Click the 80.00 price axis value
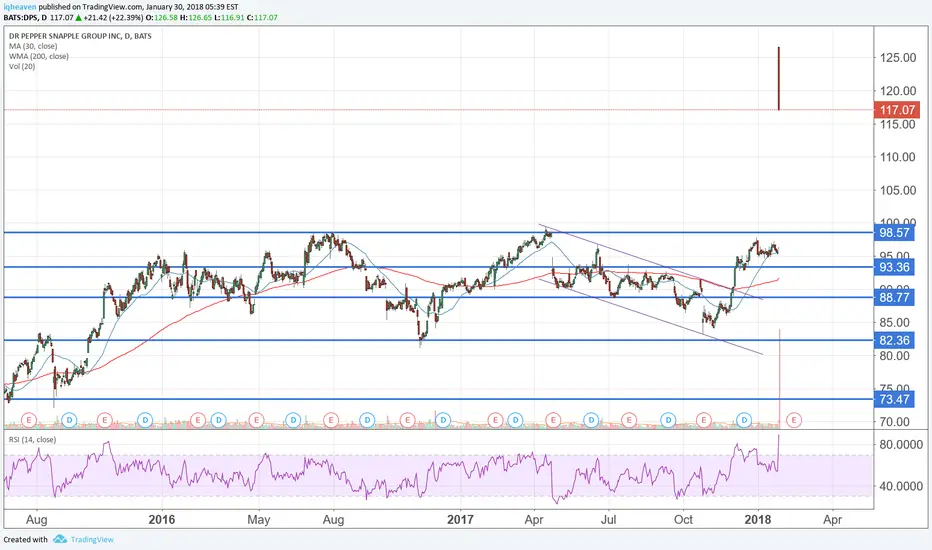The height and width of the screenshot is (550, 932). pyautogui.click(x=895, y=356)
